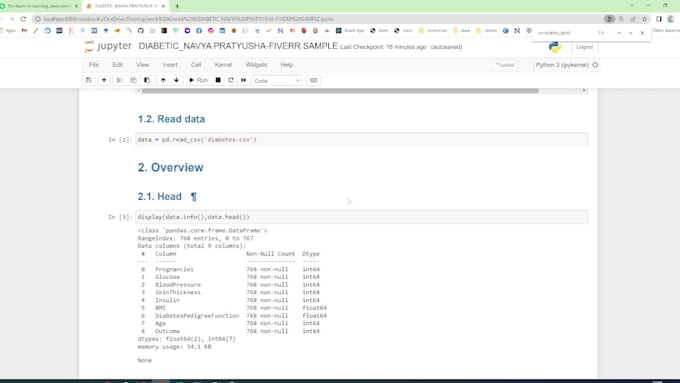The image size is (680, 383).
Task: Click the Logout button
Action: (585, 47)
